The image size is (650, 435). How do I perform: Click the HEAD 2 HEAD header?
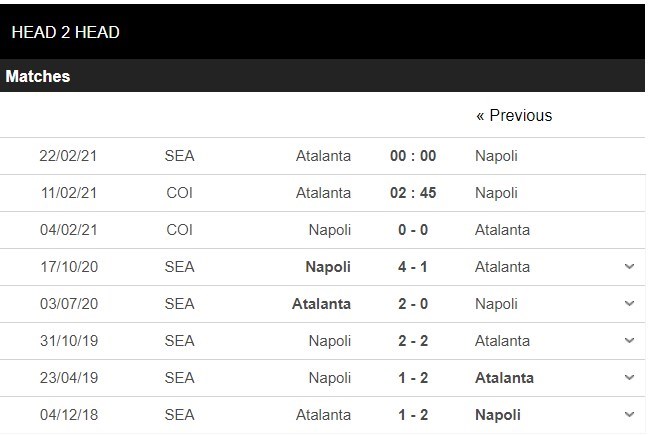point(66,32)
